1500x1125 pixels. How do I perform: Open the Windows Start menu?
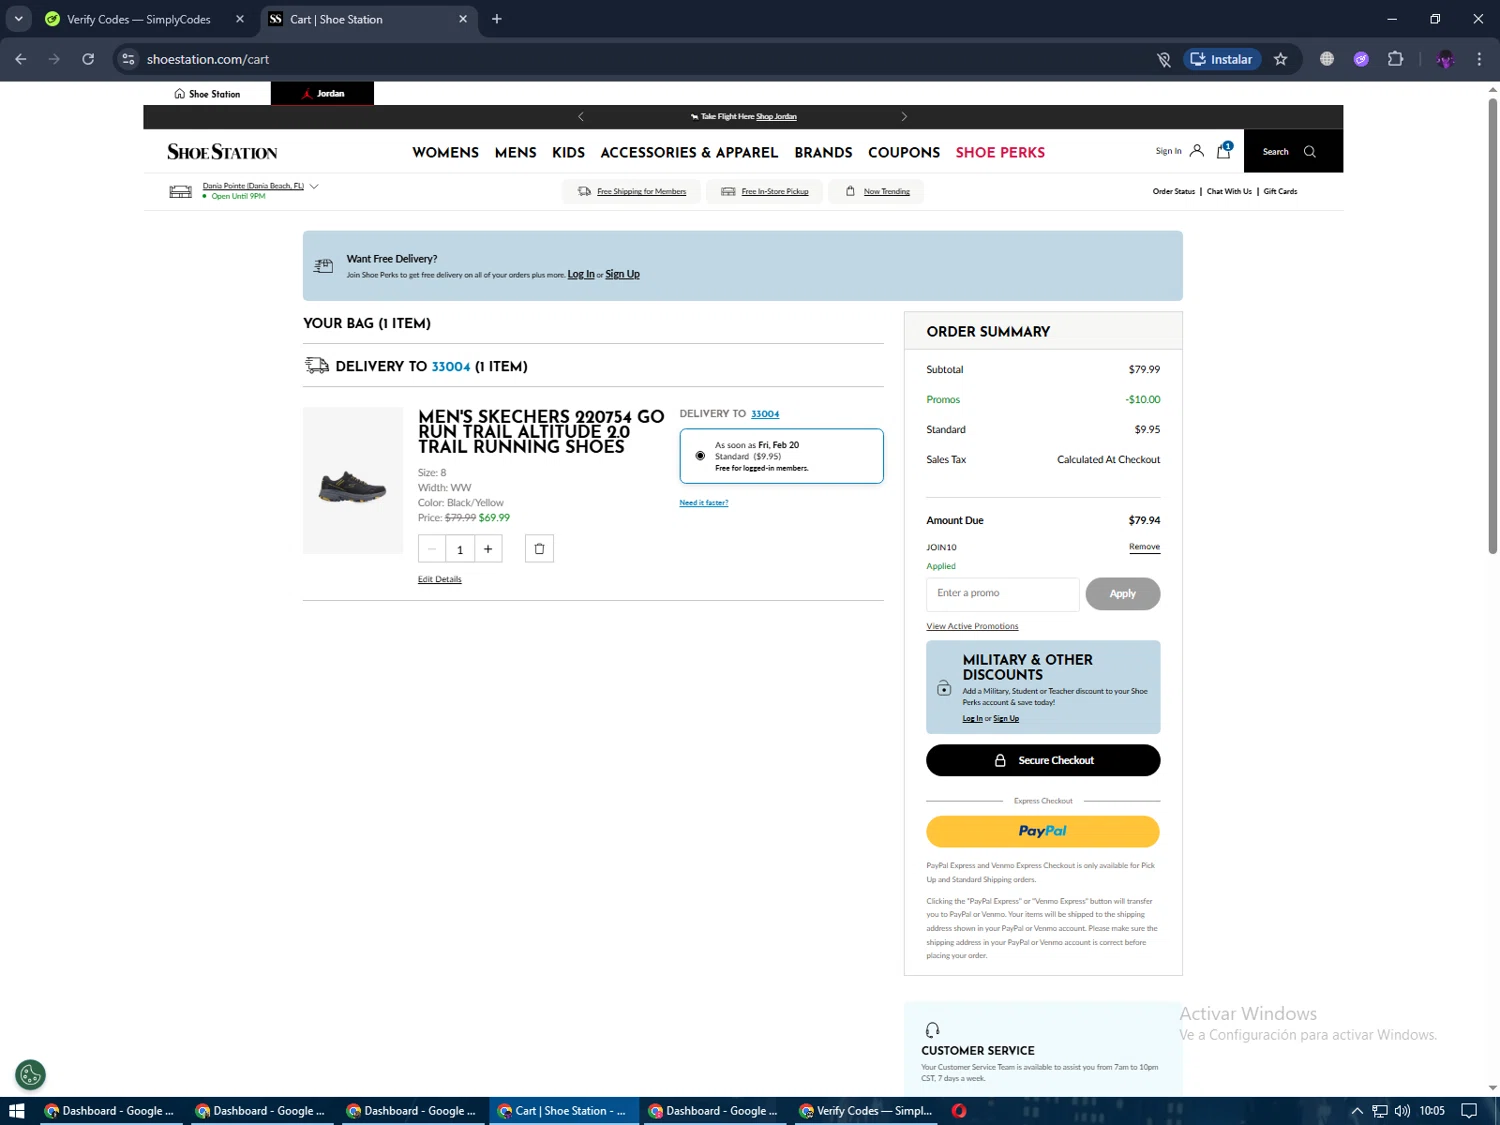(x=17, y=1111)
